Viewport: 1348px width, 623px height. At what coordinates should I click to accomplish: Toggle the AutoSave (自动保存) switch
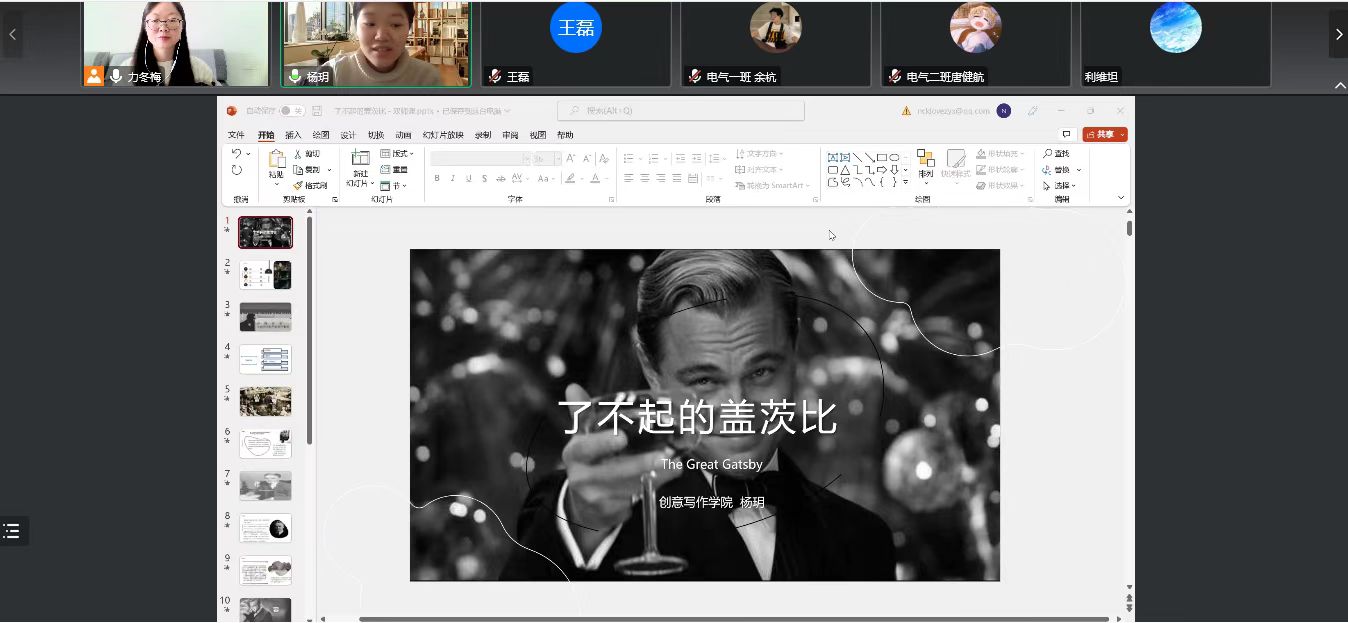[x=291, y=110]
